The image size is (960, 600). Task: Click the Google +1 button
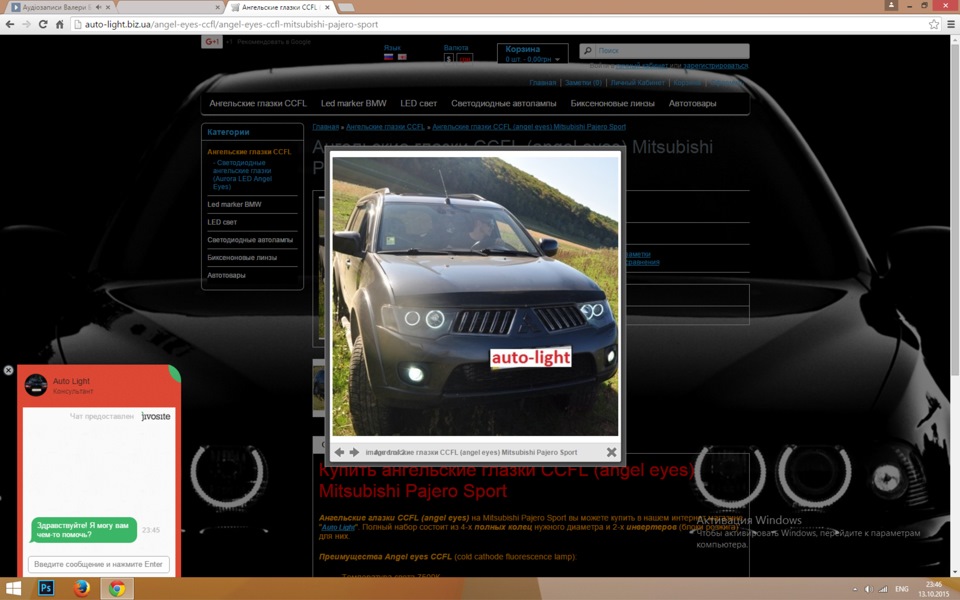212,42
